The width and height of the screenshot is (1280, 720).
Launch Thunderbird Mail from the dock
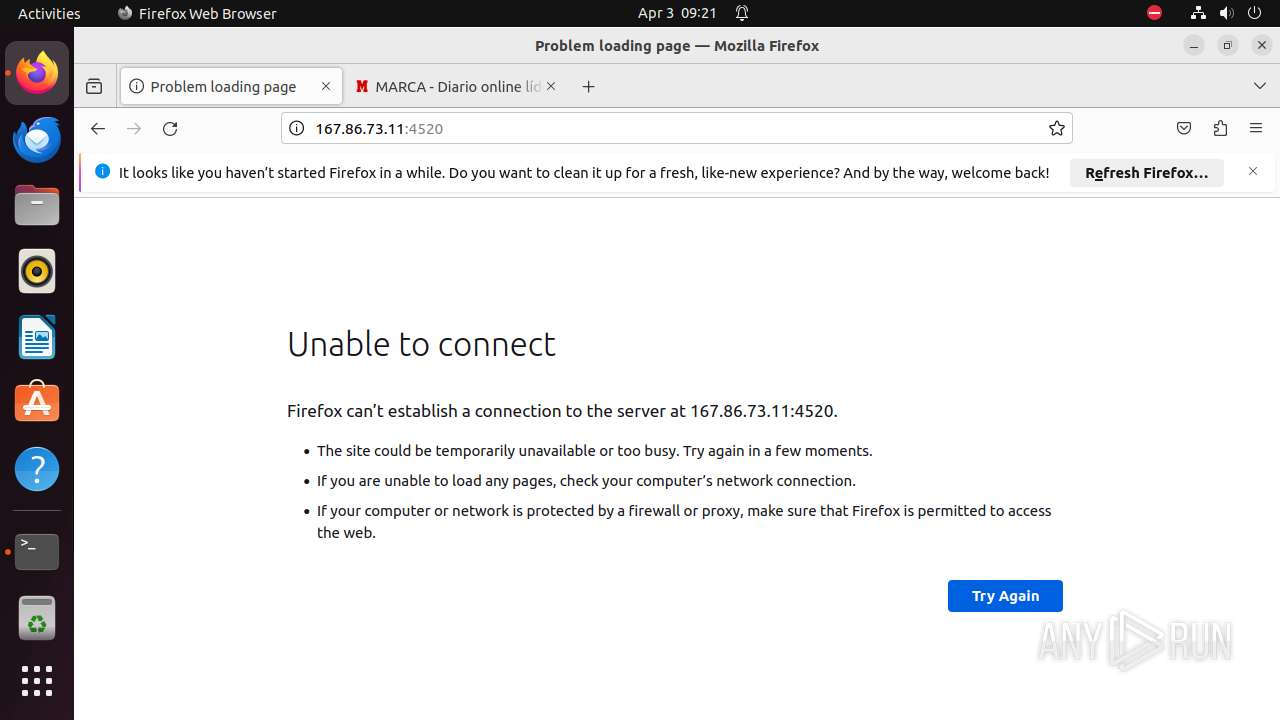click(x=37, y=139)
